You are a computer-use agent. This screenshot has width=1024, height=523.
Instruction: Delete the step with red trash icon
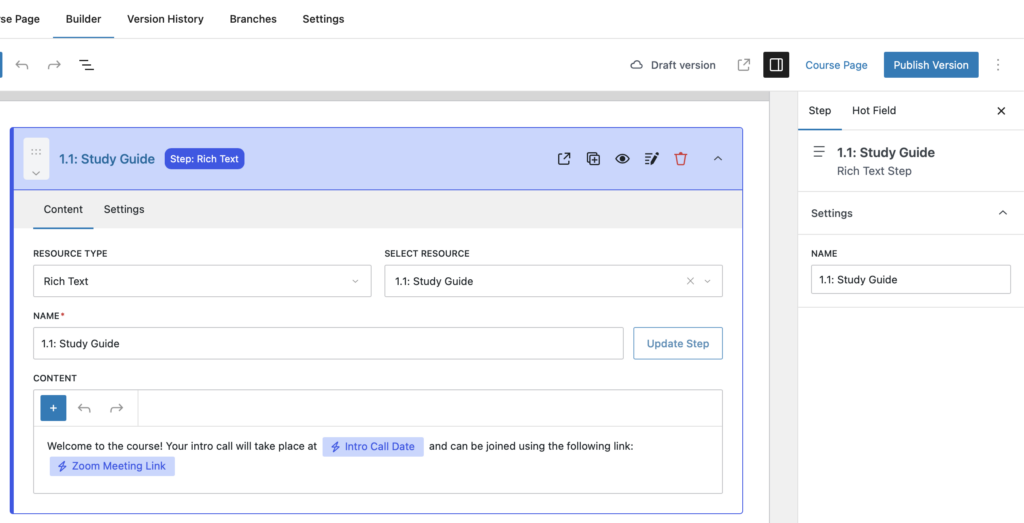tap(681, 159)
